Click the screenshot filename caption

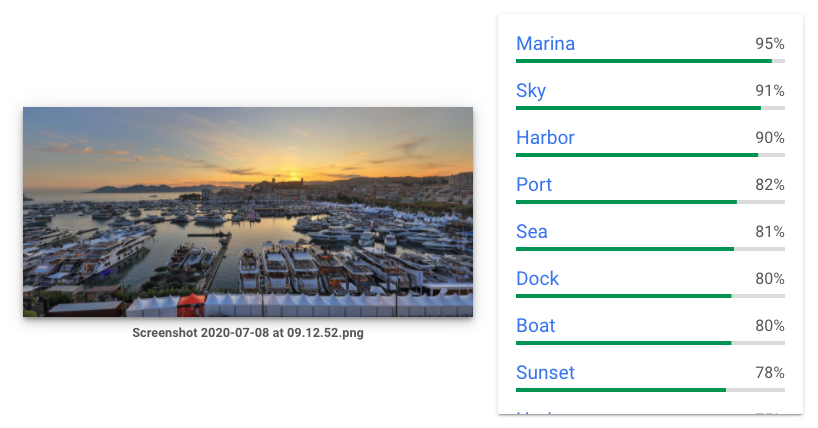pos(248,333)
